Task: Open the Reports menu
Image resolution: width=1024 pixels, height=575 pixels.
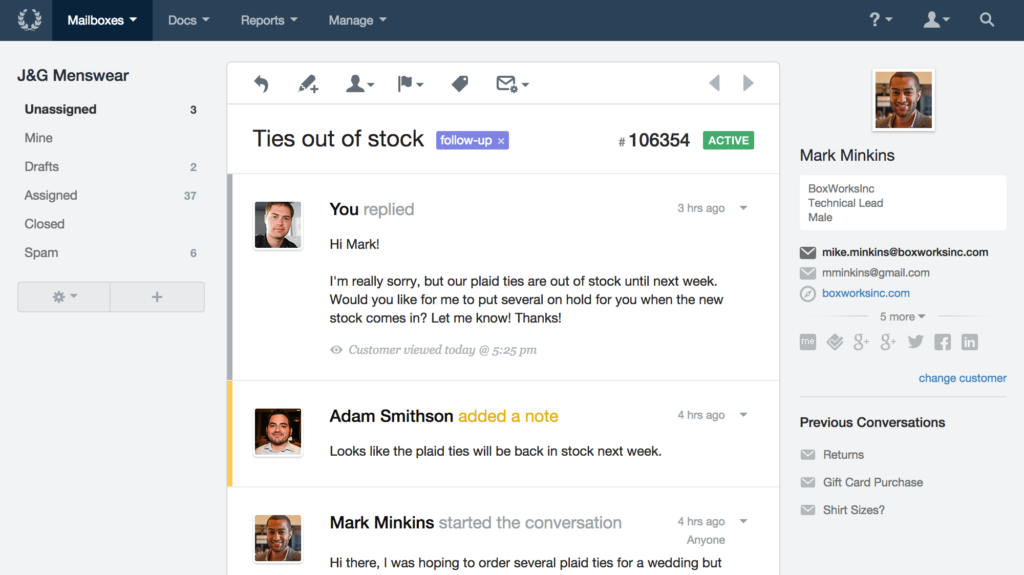Action: pos(268,20)
